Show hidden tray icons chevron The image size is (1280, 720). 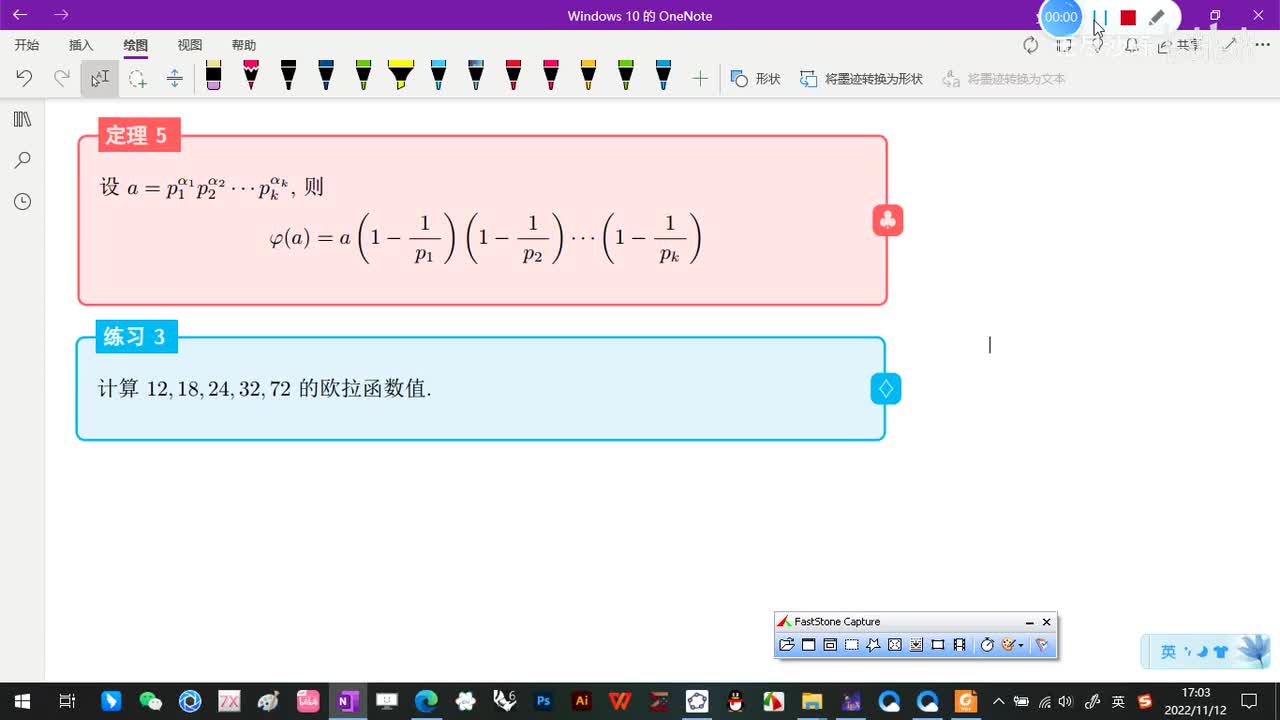(998, 701)
